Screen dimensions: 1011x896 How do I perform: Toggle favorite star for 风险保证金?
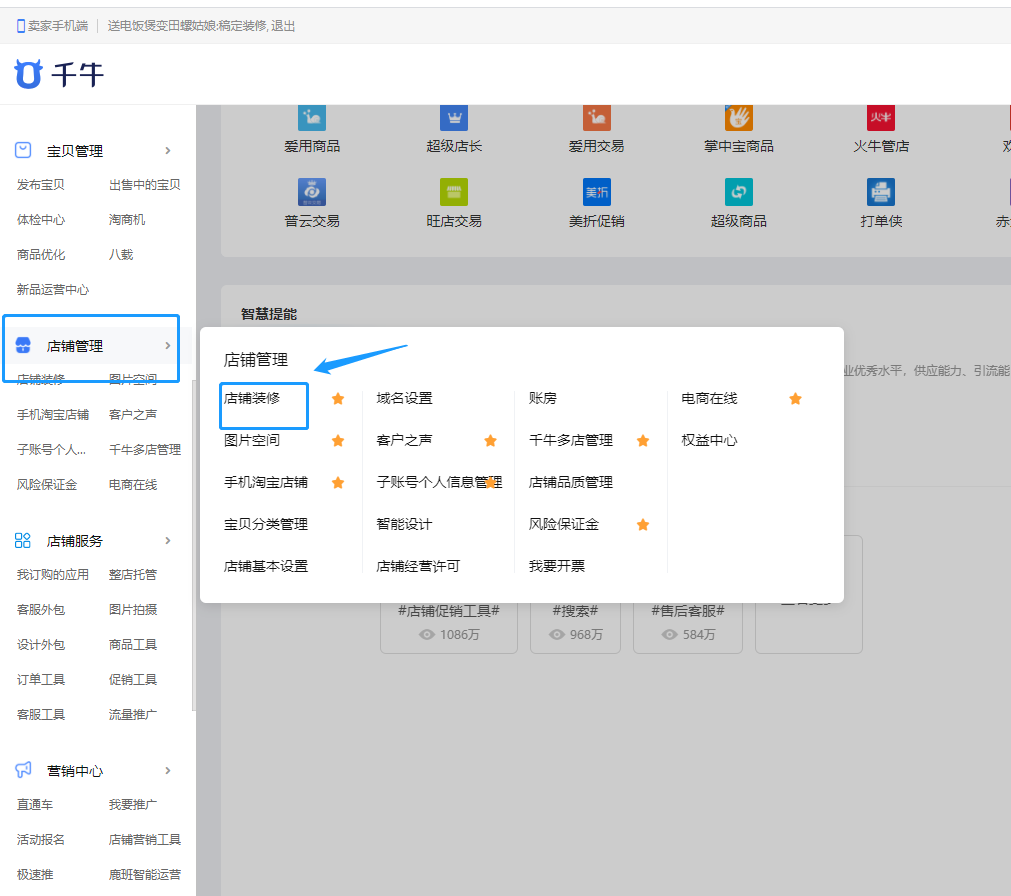[643, 525]
